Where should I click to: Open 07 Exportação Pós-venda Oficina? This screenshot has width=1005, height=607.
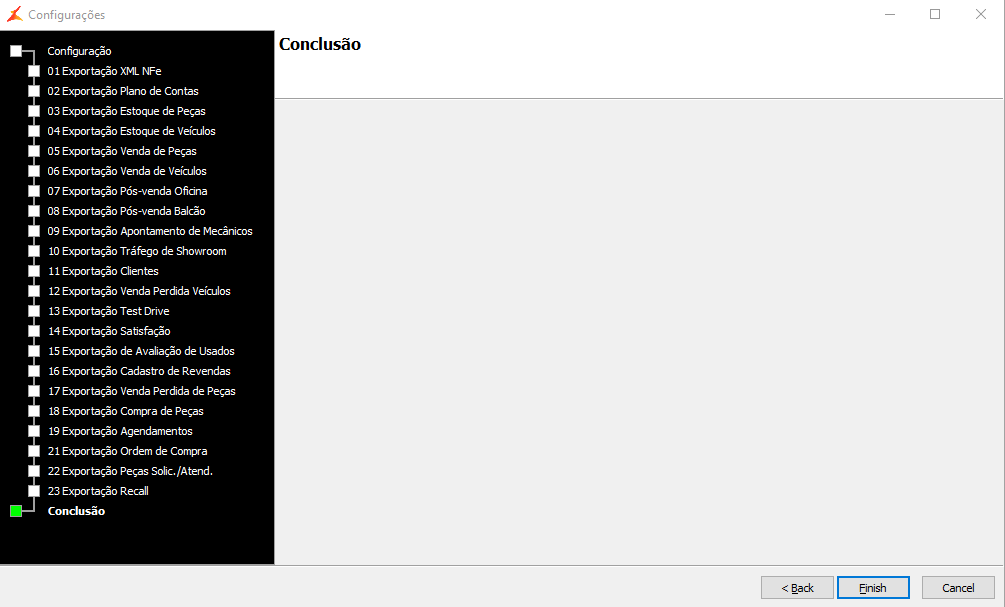click(x=128, y=191)
